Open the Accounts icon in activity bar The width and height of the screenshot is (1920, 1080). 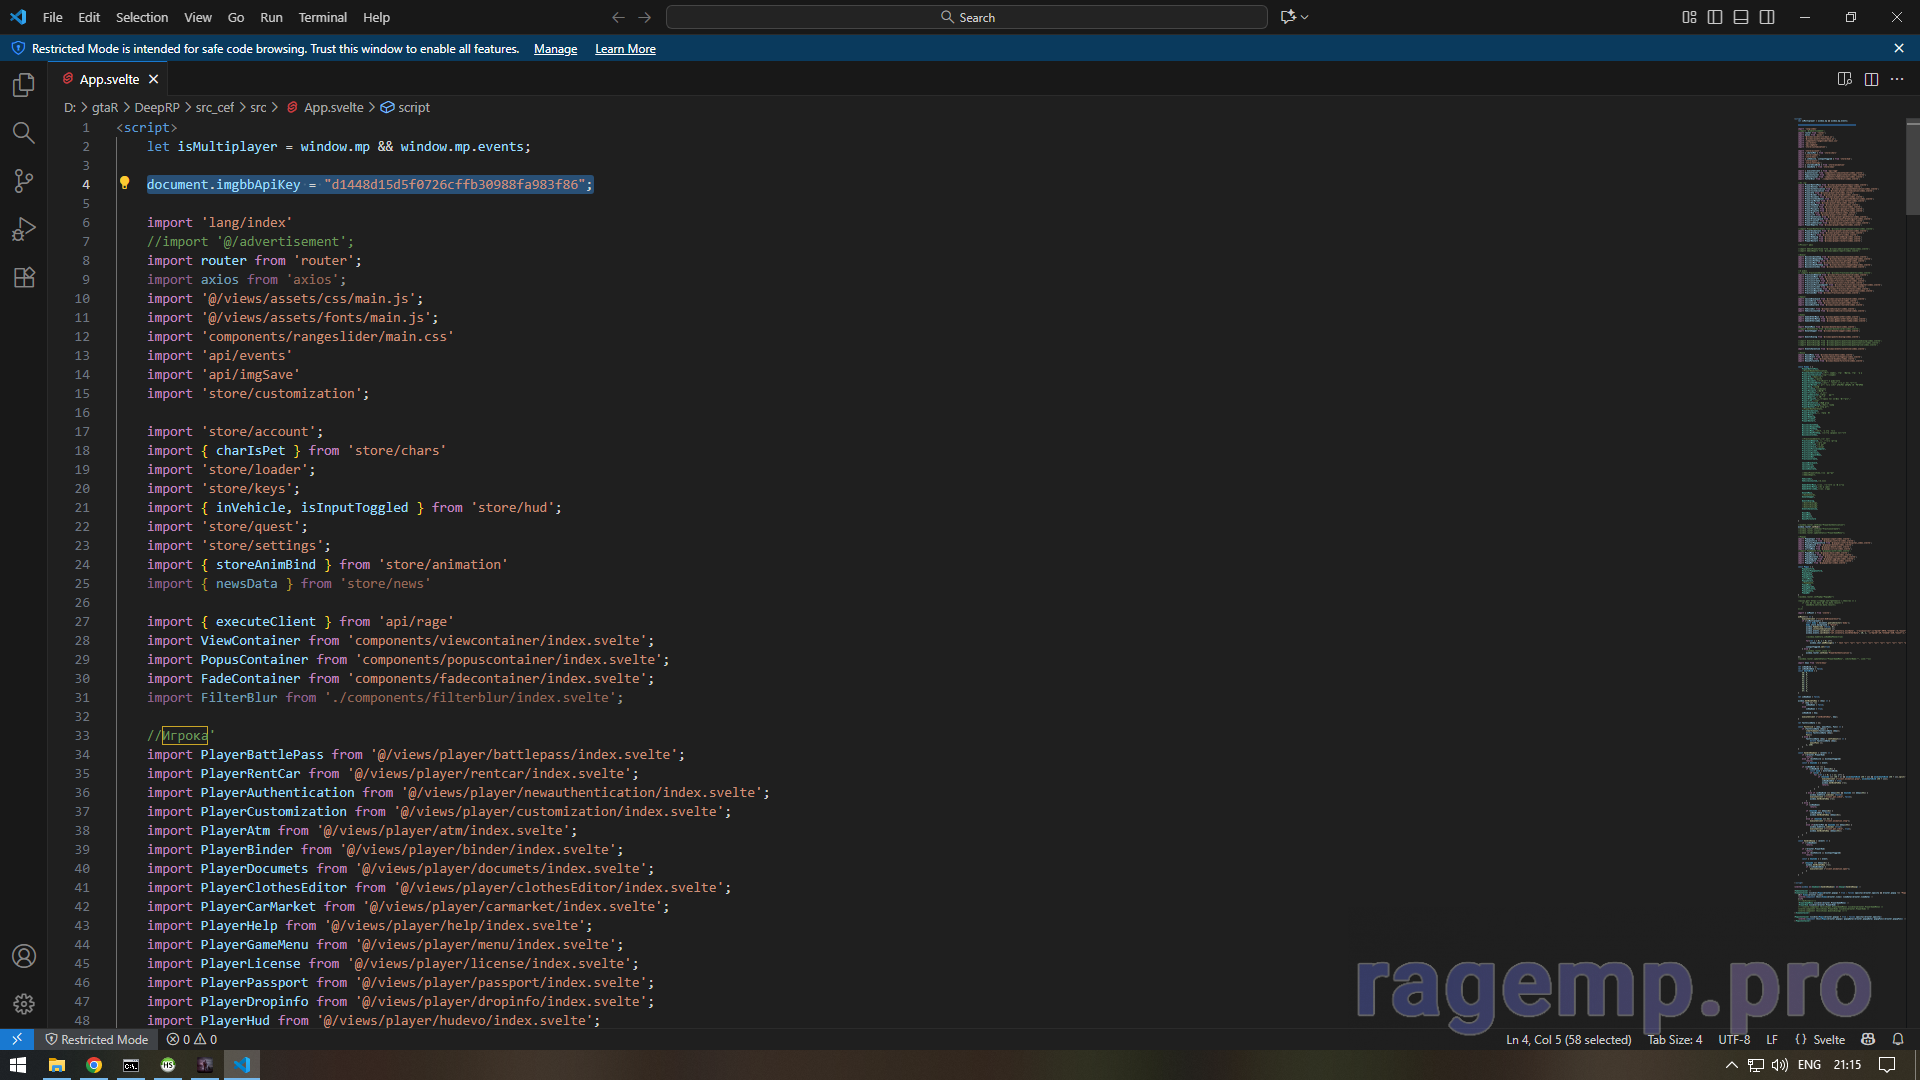pyautogui.click(x=24, y=956)
